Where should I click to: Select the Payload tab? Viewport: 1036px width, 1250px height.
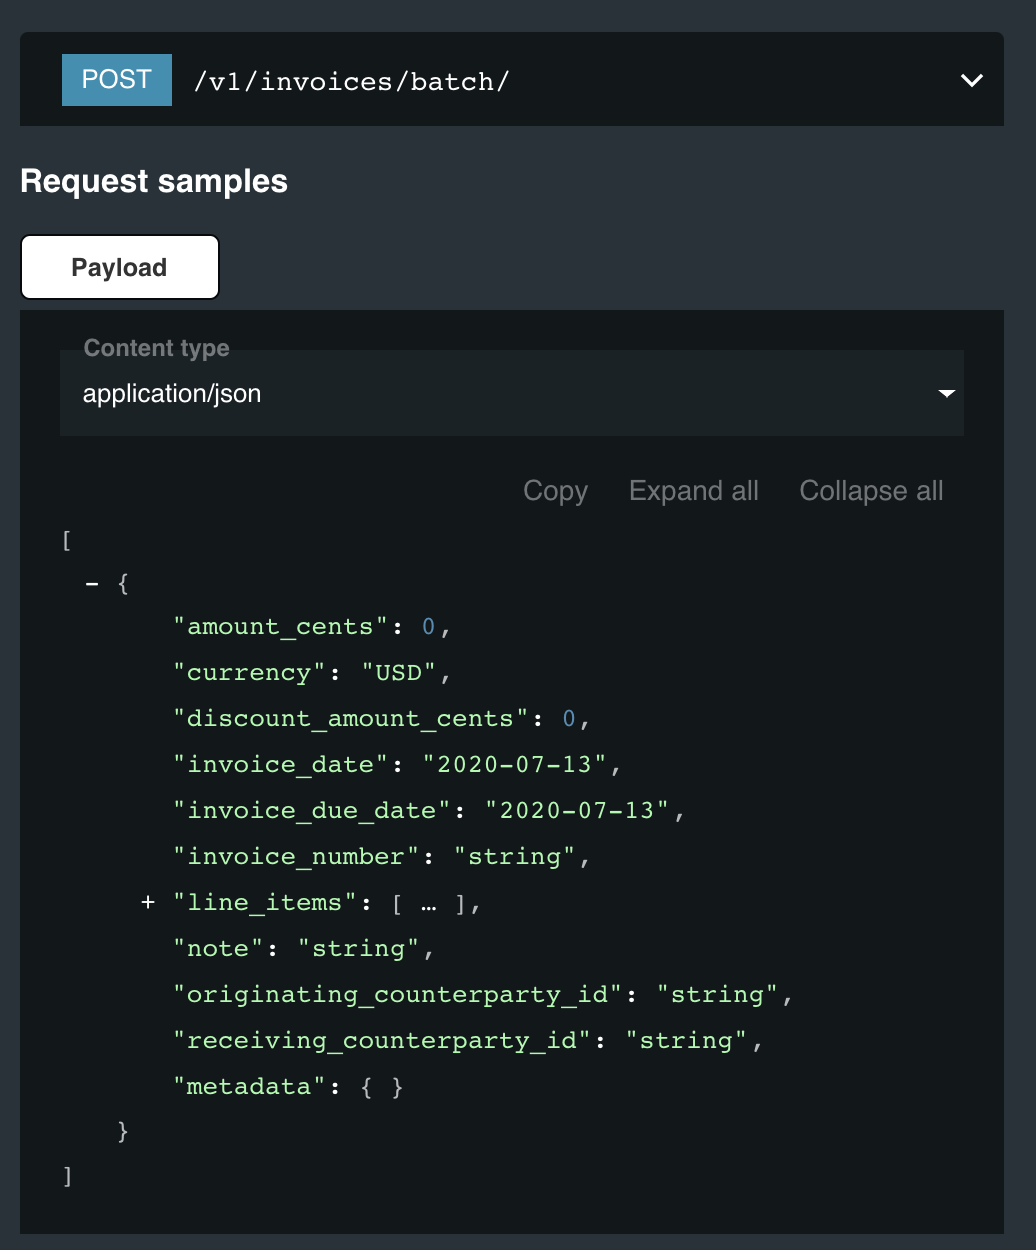[x=120, y=267]
